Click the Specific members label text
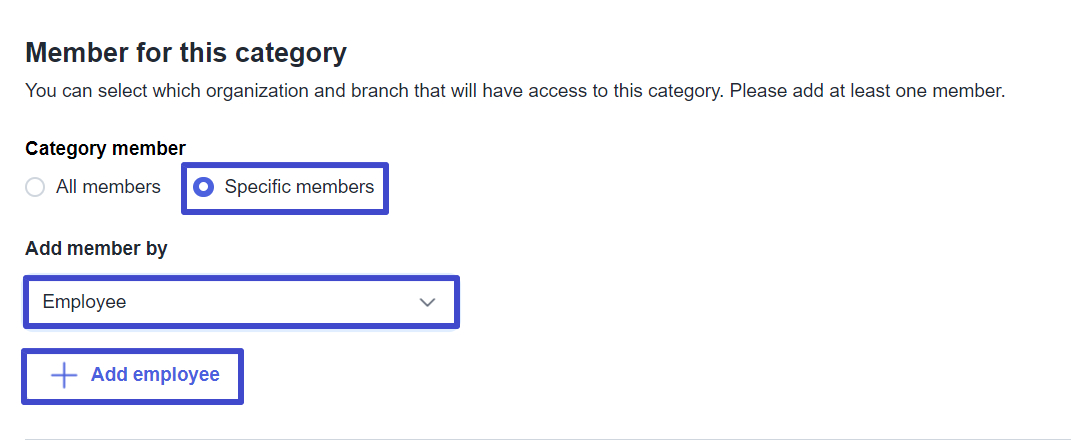 (x=299, y=187)
